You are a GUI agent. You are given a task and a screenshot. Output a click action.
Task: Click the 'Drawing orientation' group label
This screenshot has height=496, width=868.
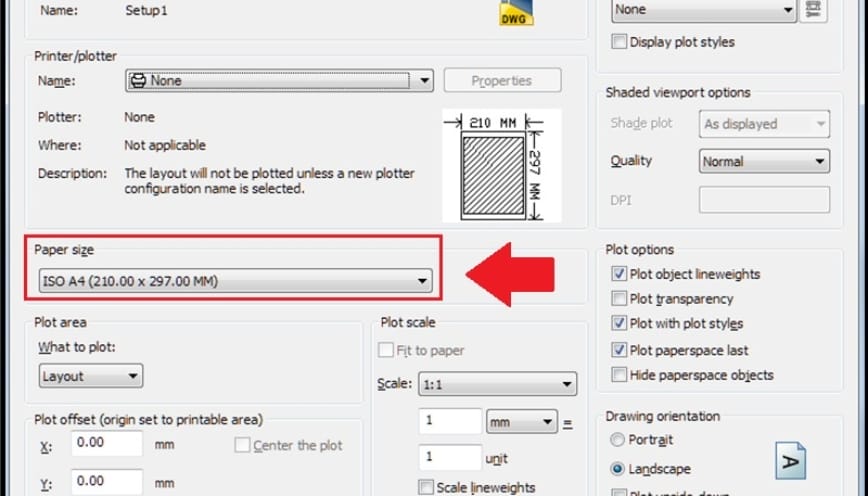click(663, 416)
